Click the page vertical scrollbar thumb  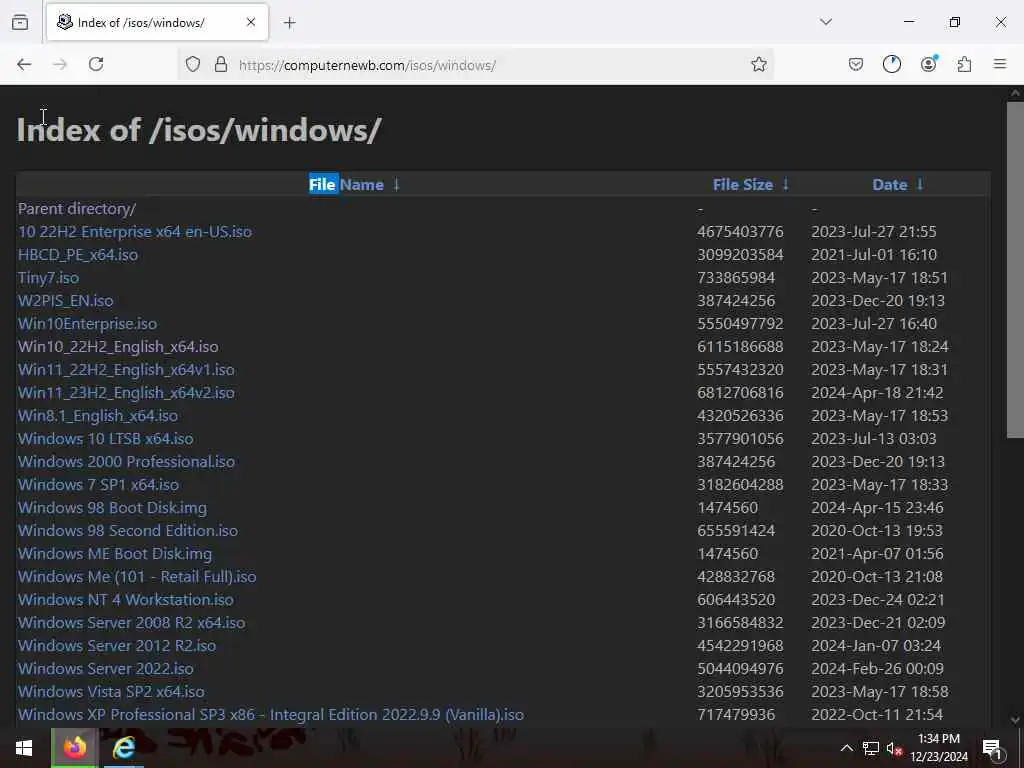tap(1016, 269)
